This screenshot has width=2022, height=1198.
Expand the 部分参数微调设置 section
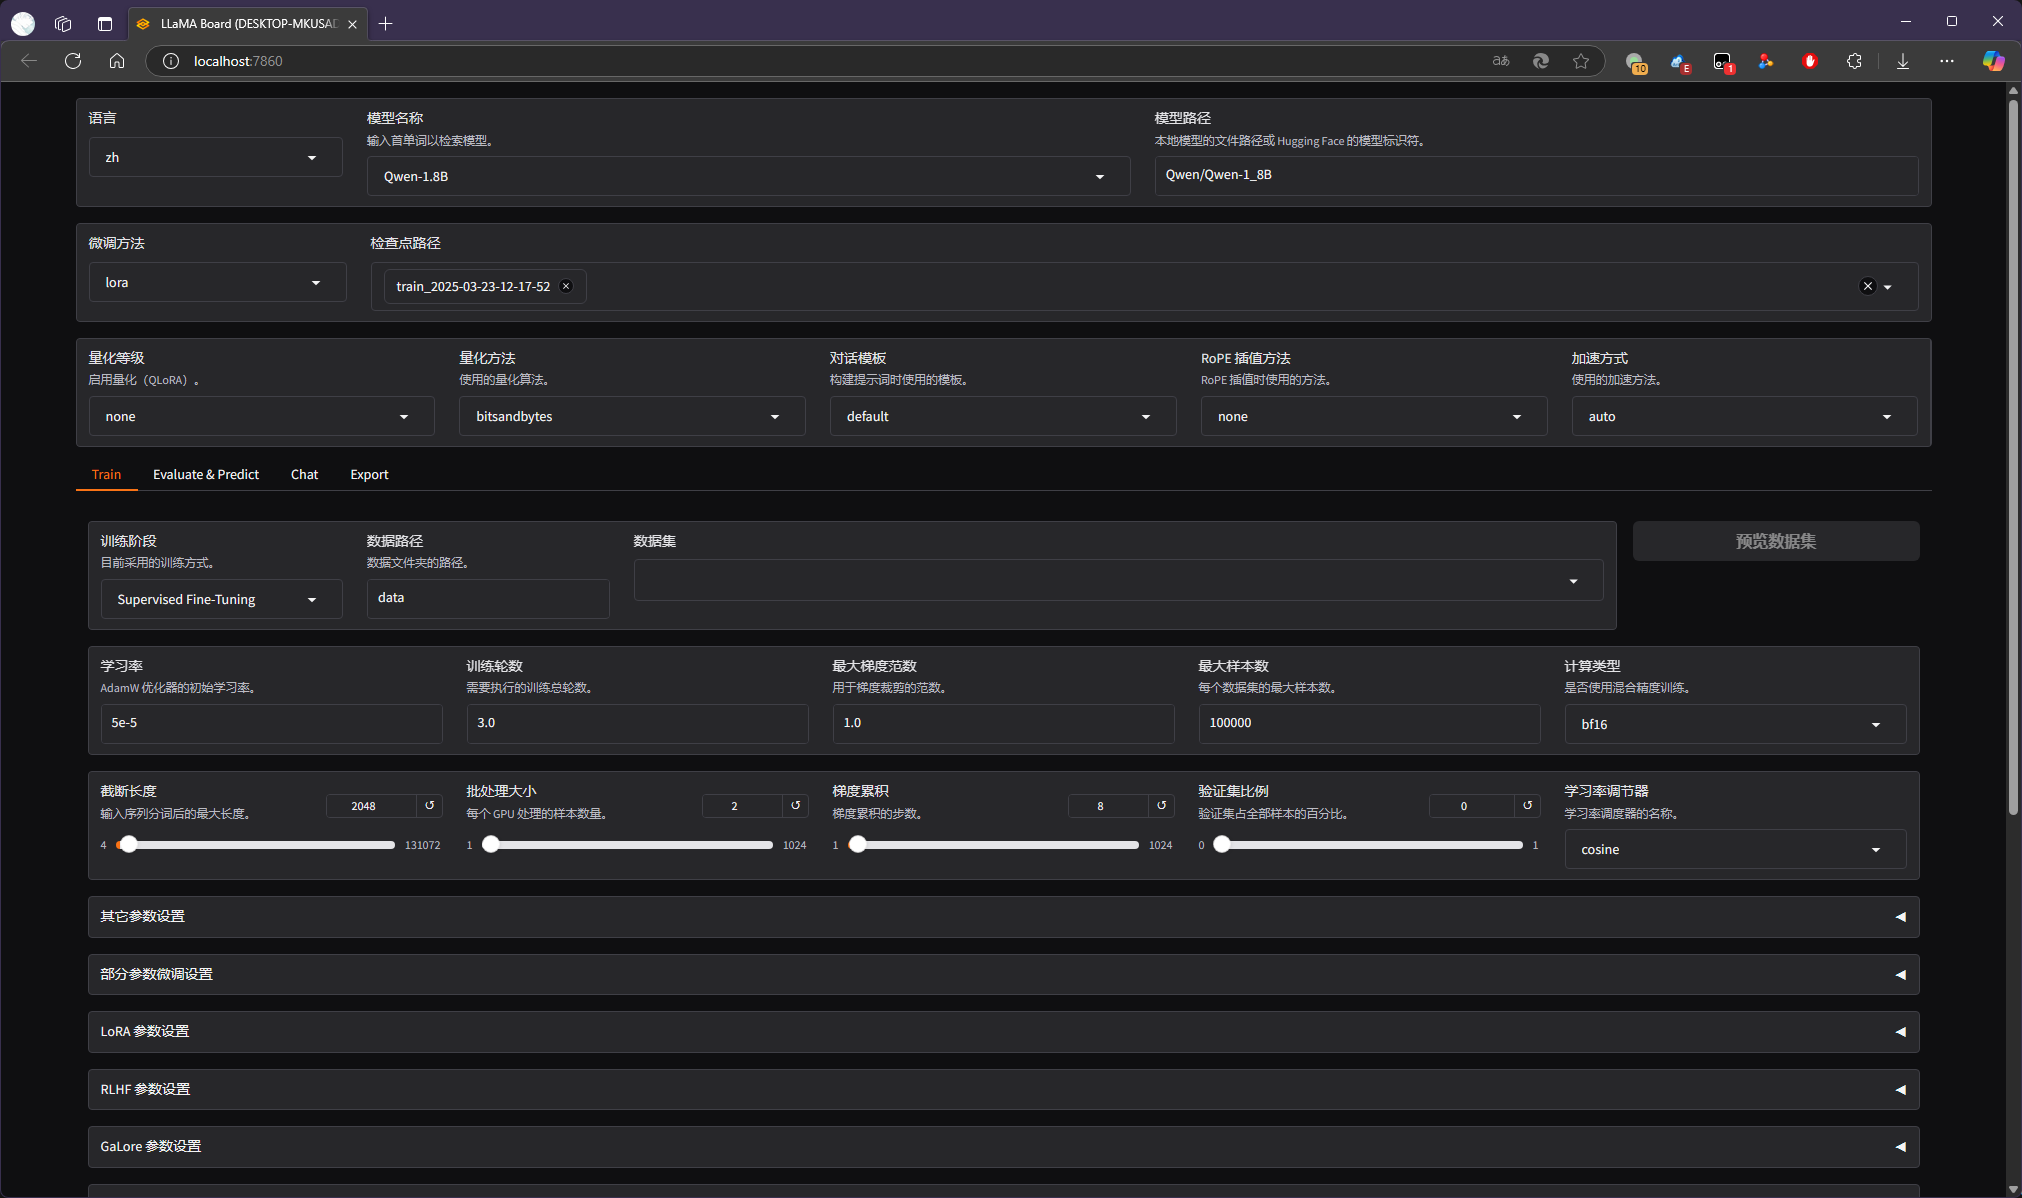click(1003, 974)
